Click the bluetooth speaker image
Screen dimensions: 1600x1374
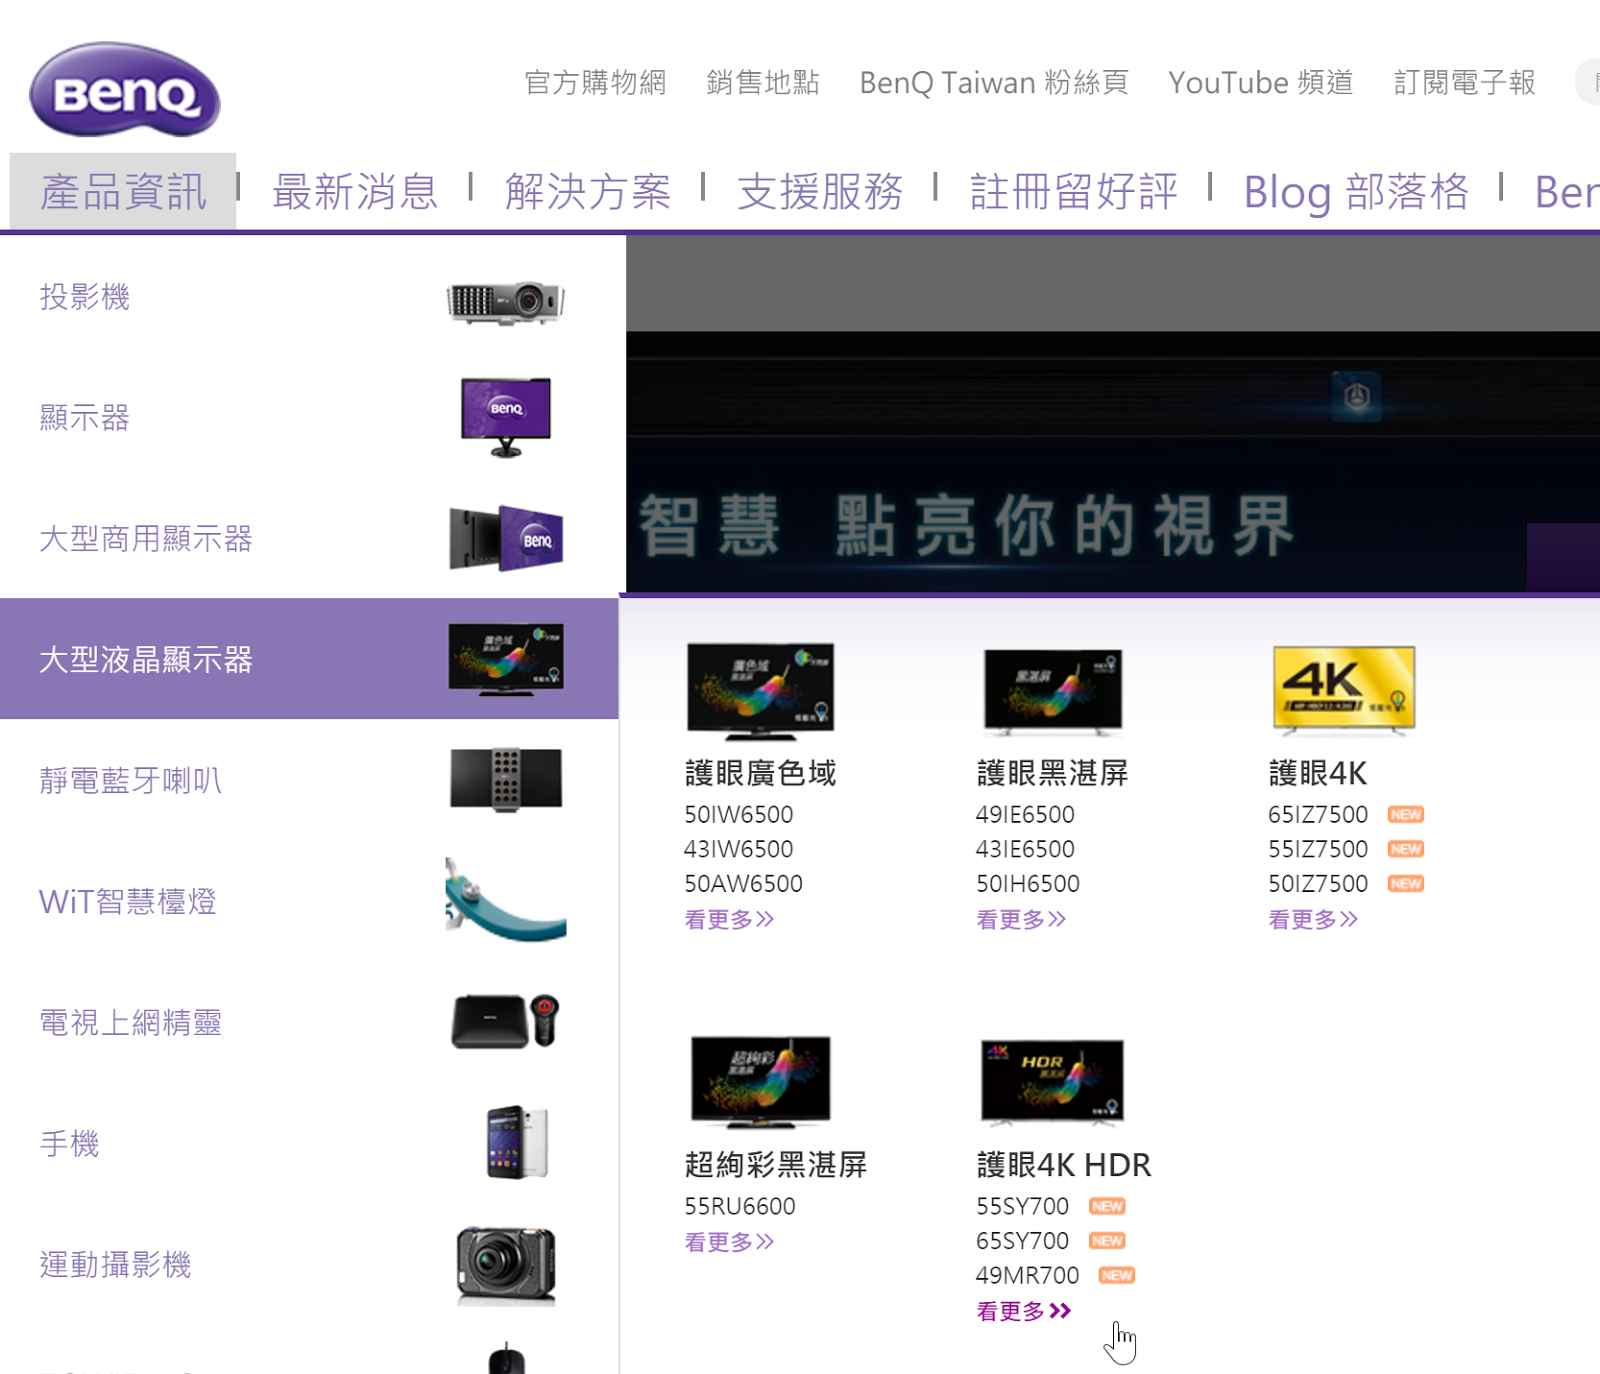[x=506, y=780]
